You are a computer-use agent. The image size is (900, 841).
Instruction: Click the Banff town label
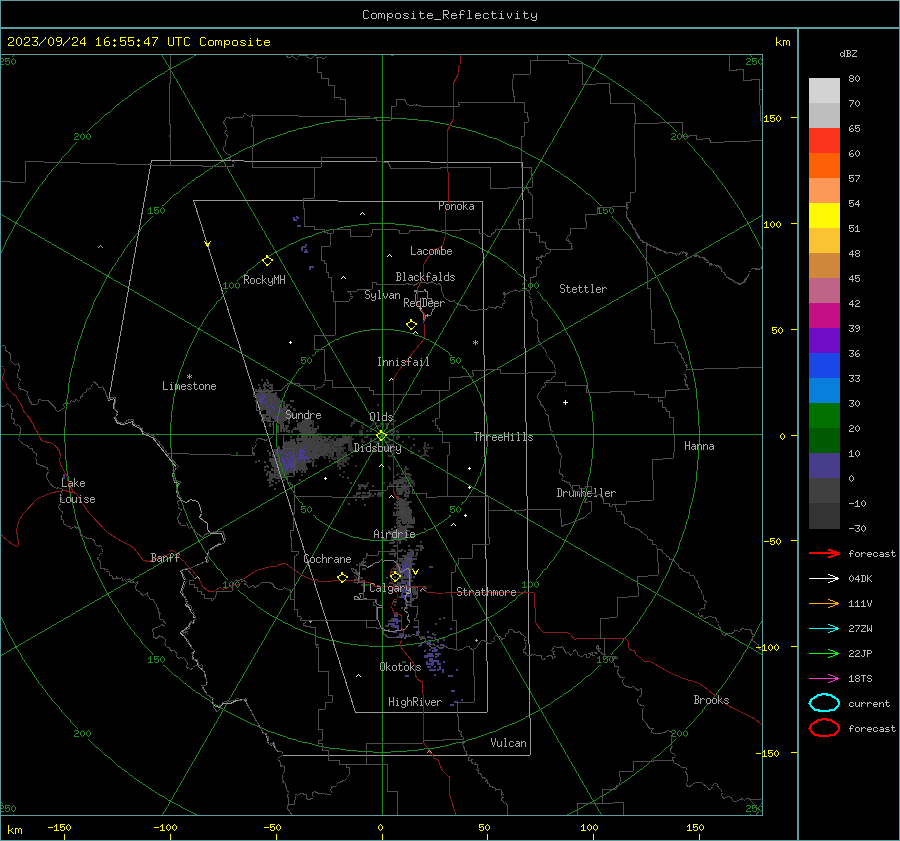point(165,557)
